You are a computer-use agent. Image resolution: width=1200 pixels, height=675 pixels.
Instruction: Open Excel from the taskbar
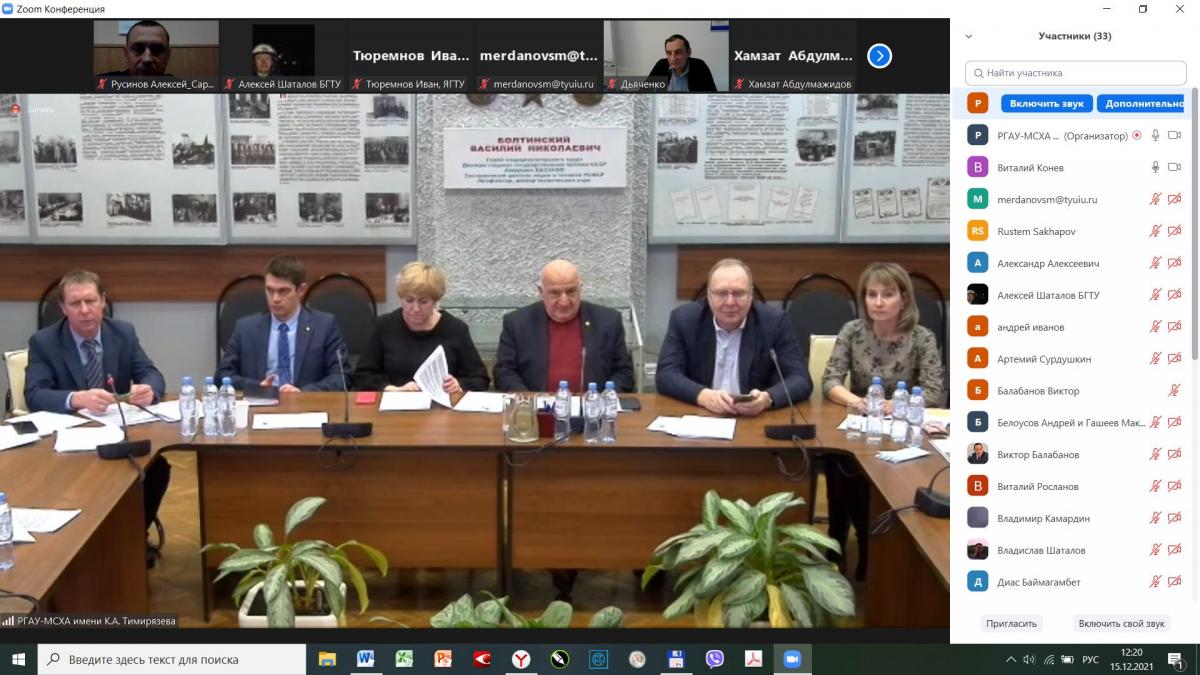click(404, 659)
